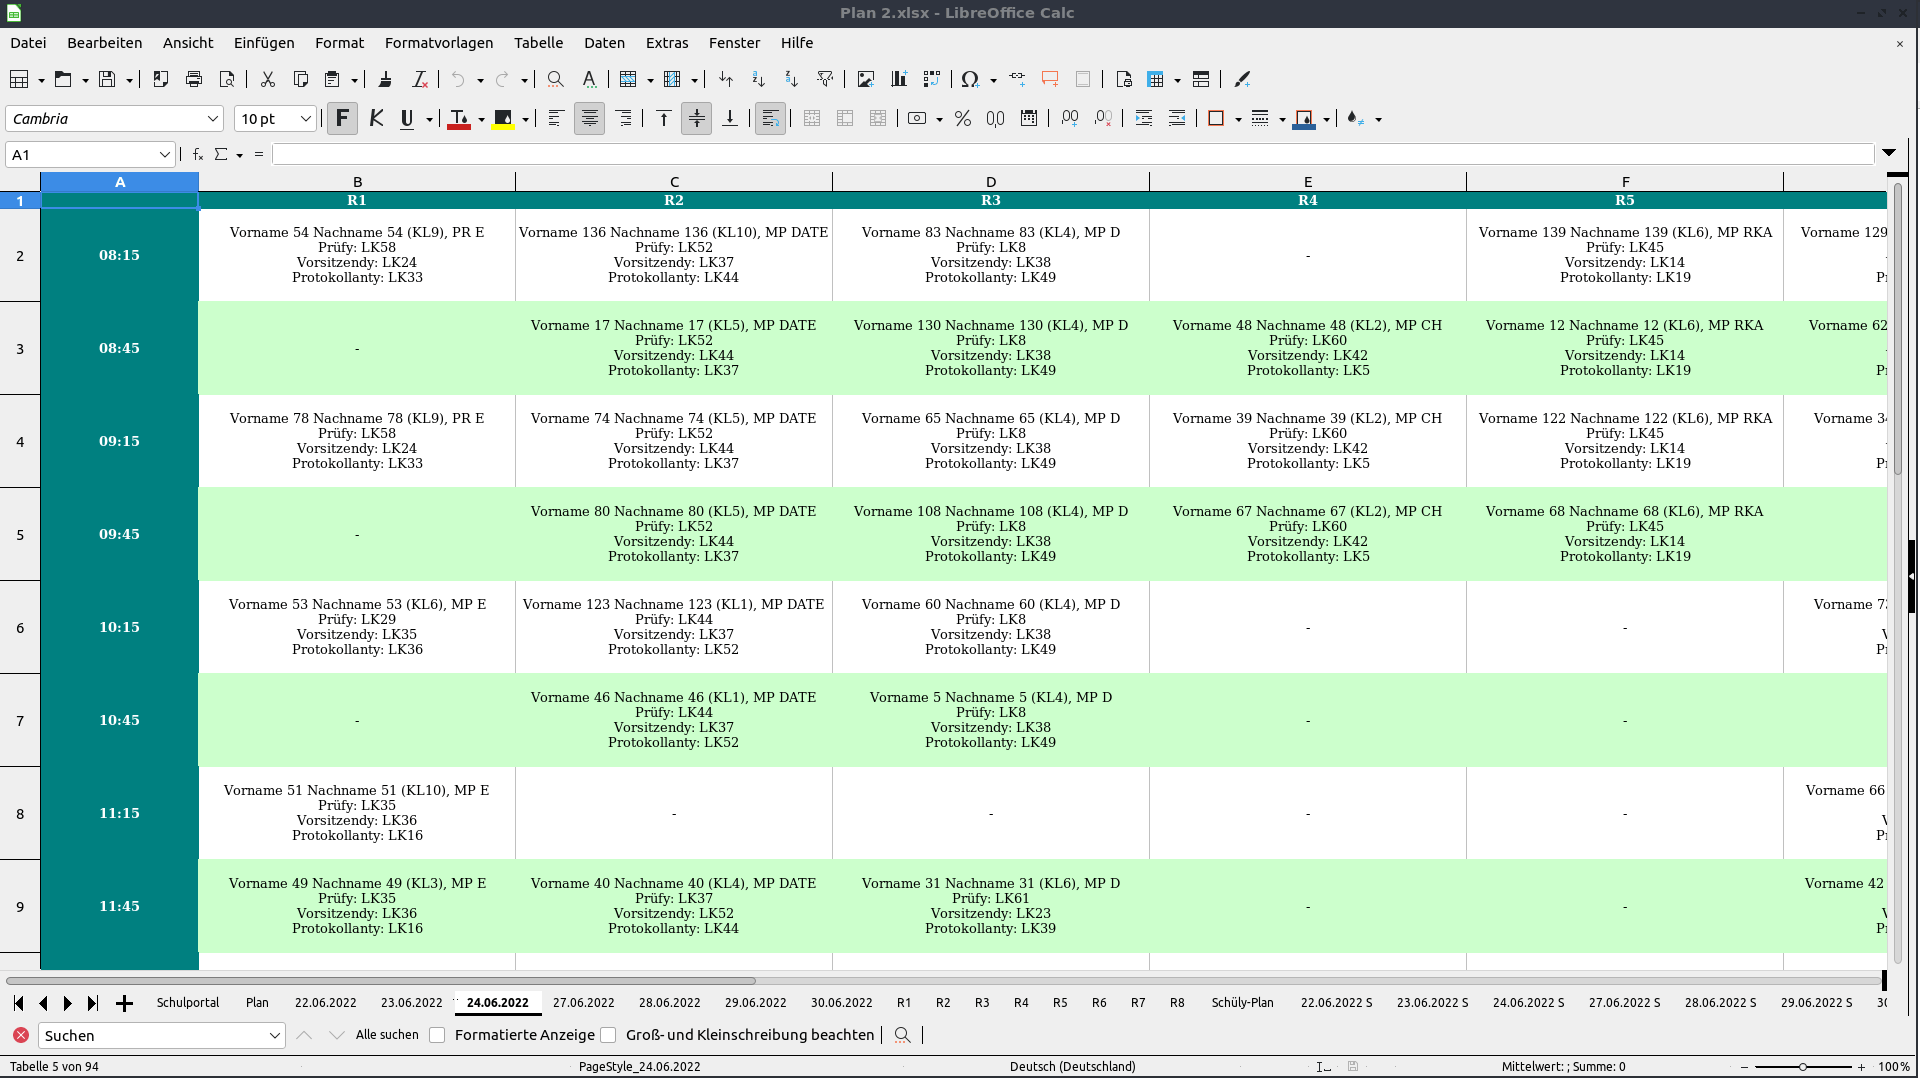Toggle bold formatting off
Image resolution: width=1920 pixels, height=1080 pixels.
[343, 118]
